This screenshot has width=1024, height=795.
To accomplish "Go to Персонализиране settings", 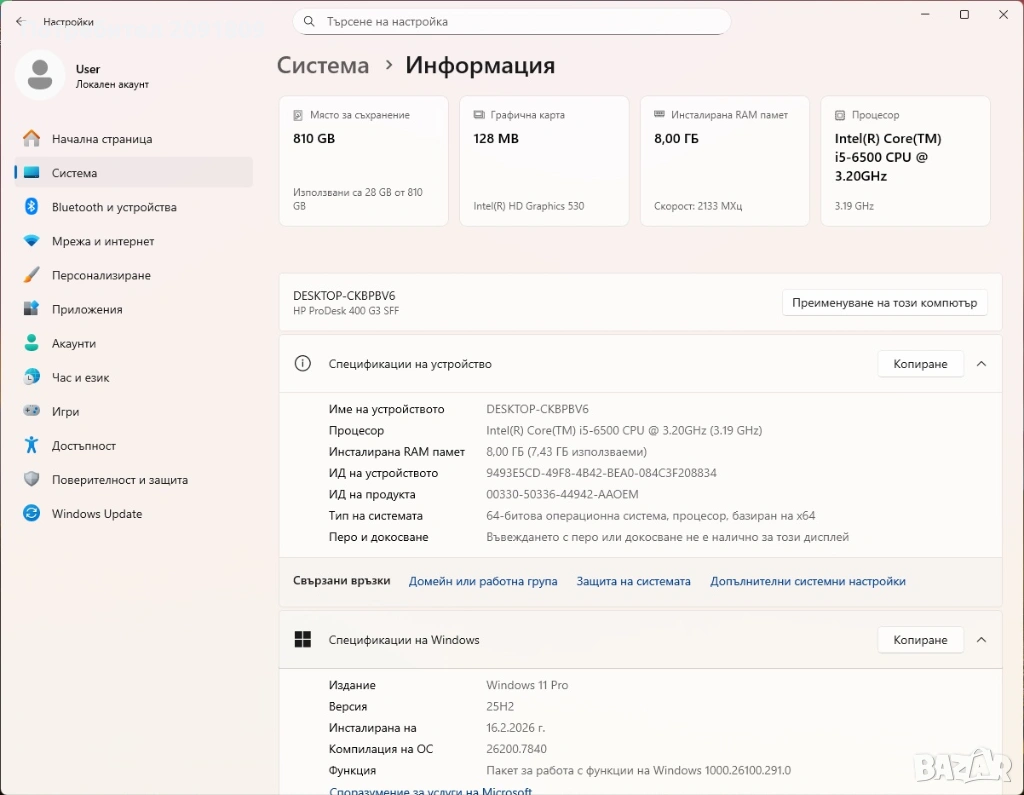I will coord(101,275).
